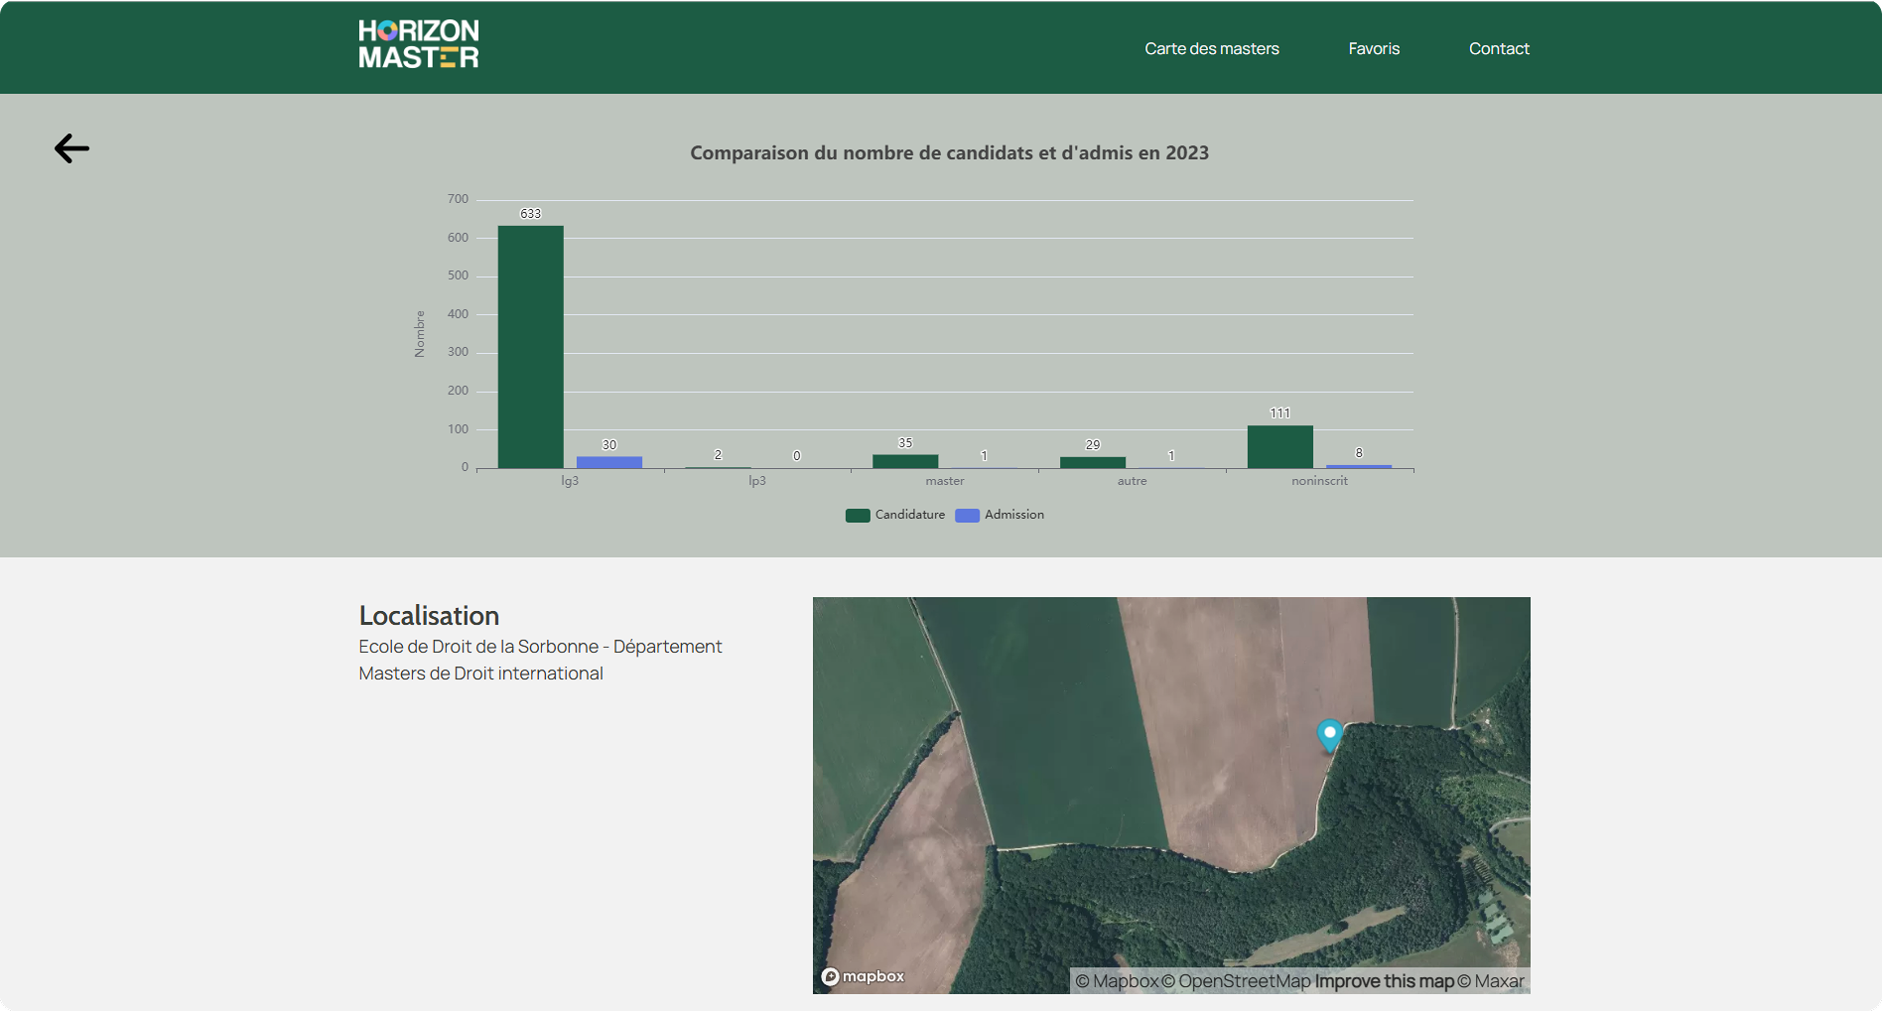Screen dimensions: 1882x1011
Task: Click the © Maxar attribution link
Action: click(1491, 981)
